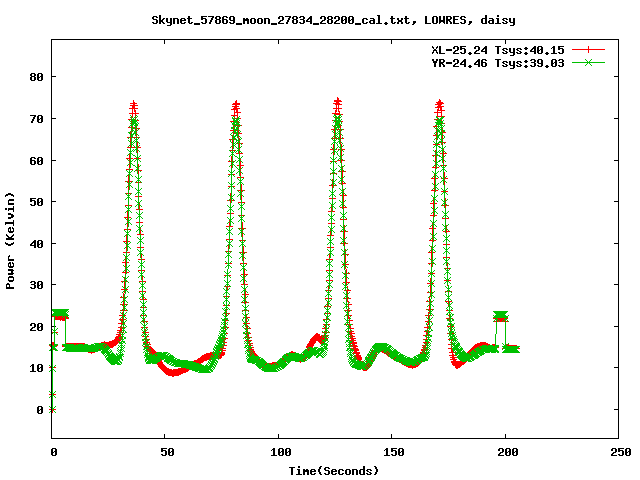Viewport: 640px width, 480px height.
Task: Click the Time(Seconds) x-axis label
Action: [x=334, y=471]
